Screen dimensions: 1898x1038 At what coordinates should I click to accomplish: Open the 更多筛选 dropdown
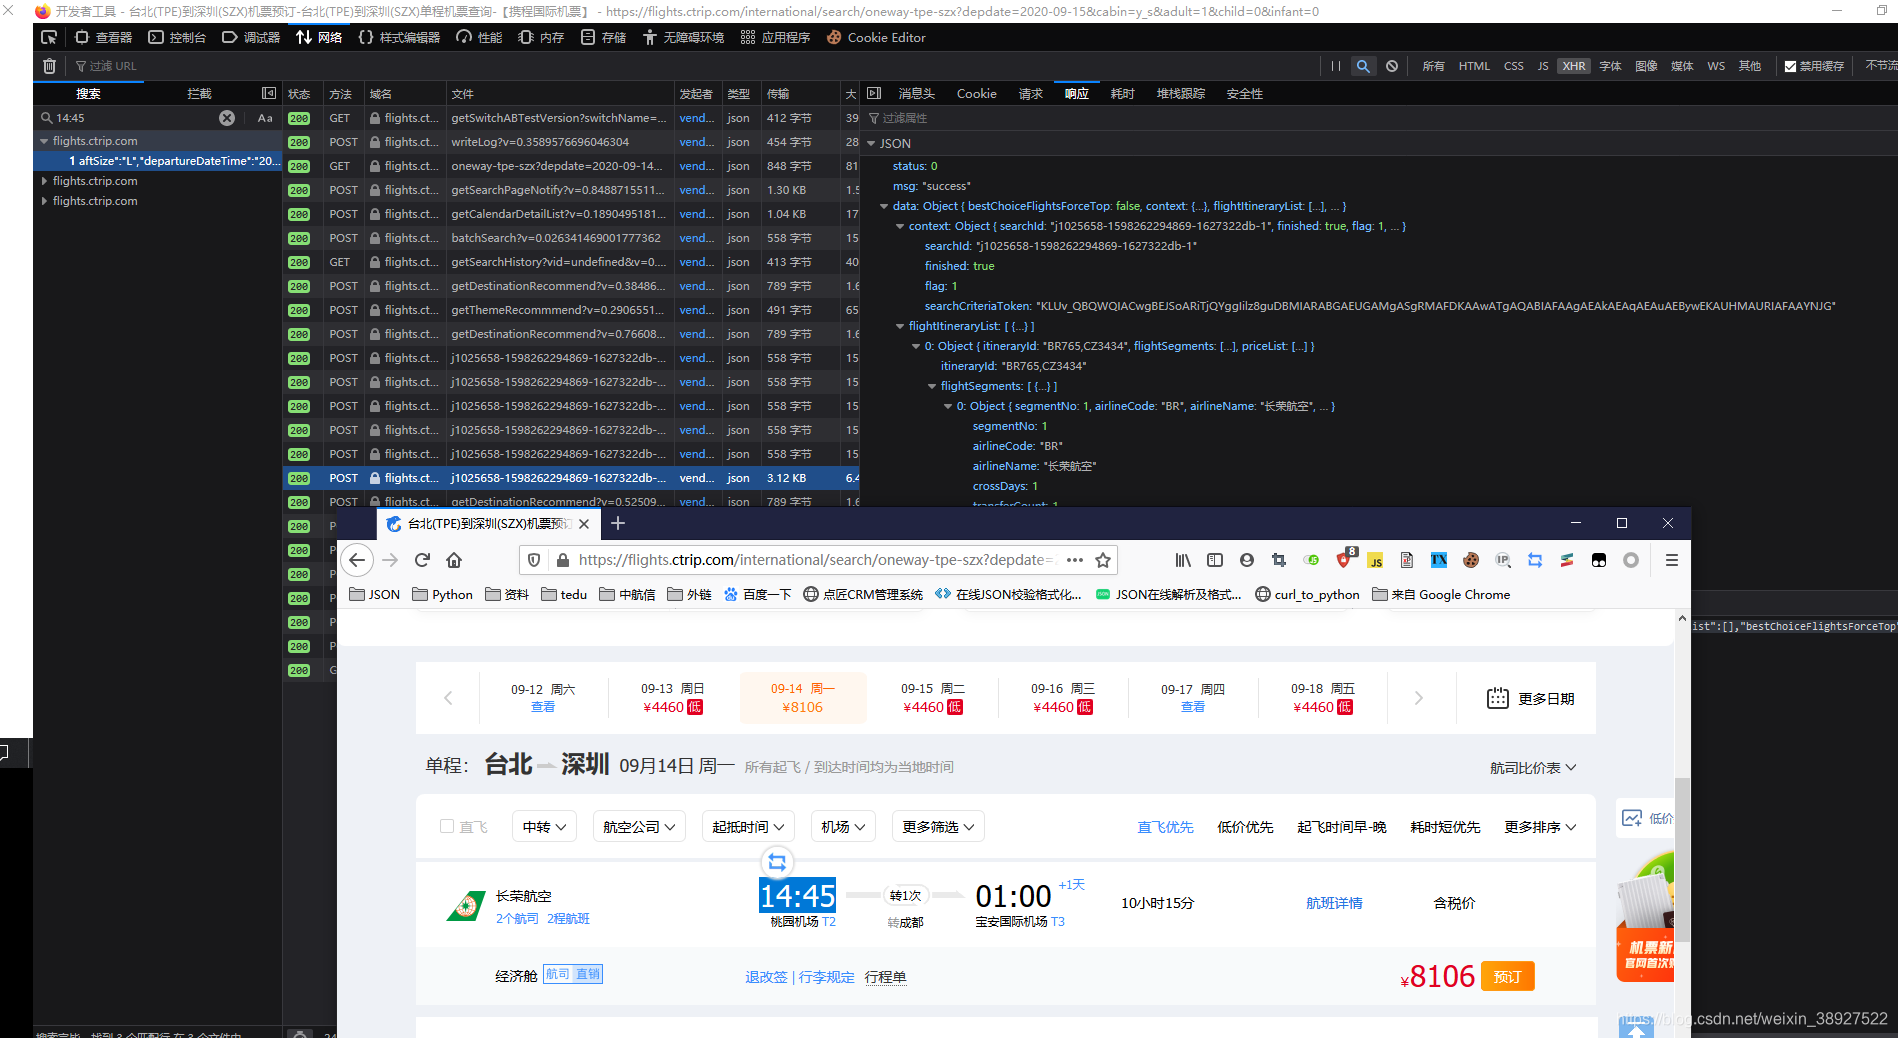[x=938, y=827]
